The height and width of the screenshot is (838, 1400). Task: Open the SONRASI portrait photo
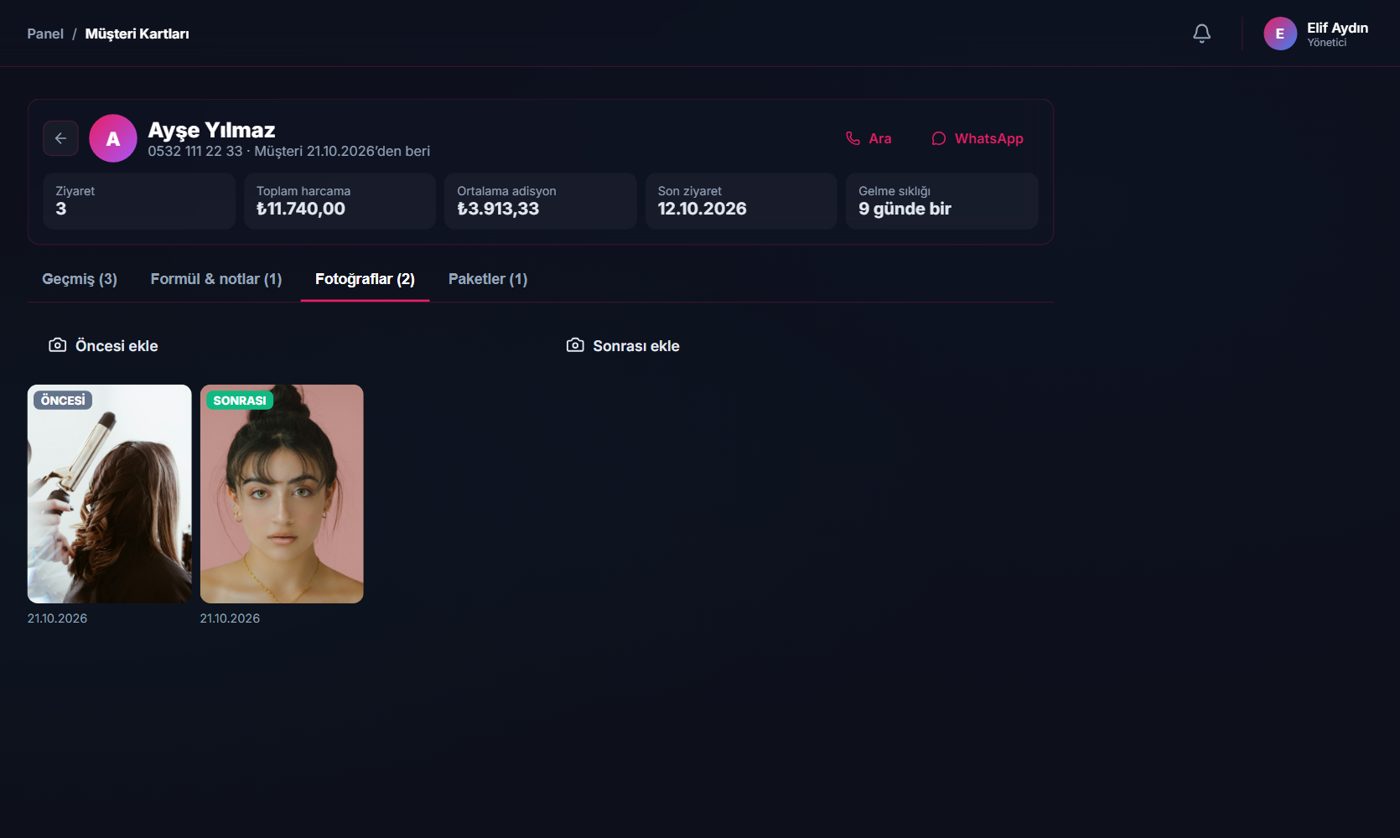pyautogui.click(x=281, y=494)
